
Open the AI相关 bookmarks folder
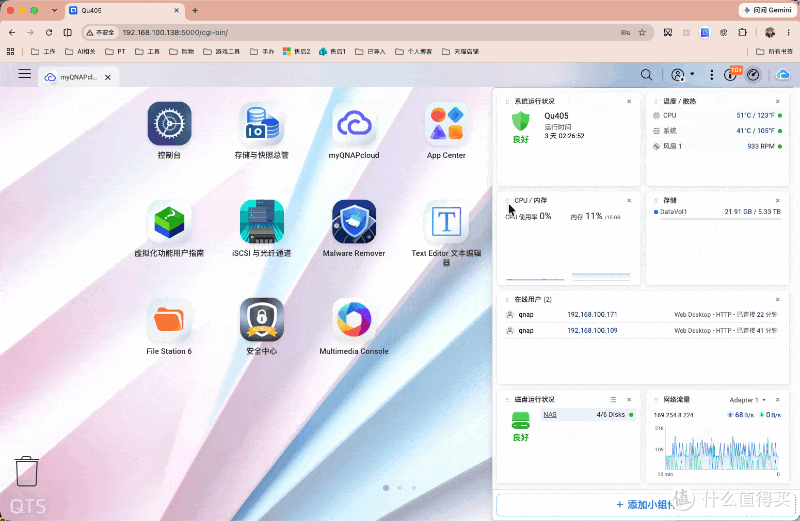pos(80,52)
